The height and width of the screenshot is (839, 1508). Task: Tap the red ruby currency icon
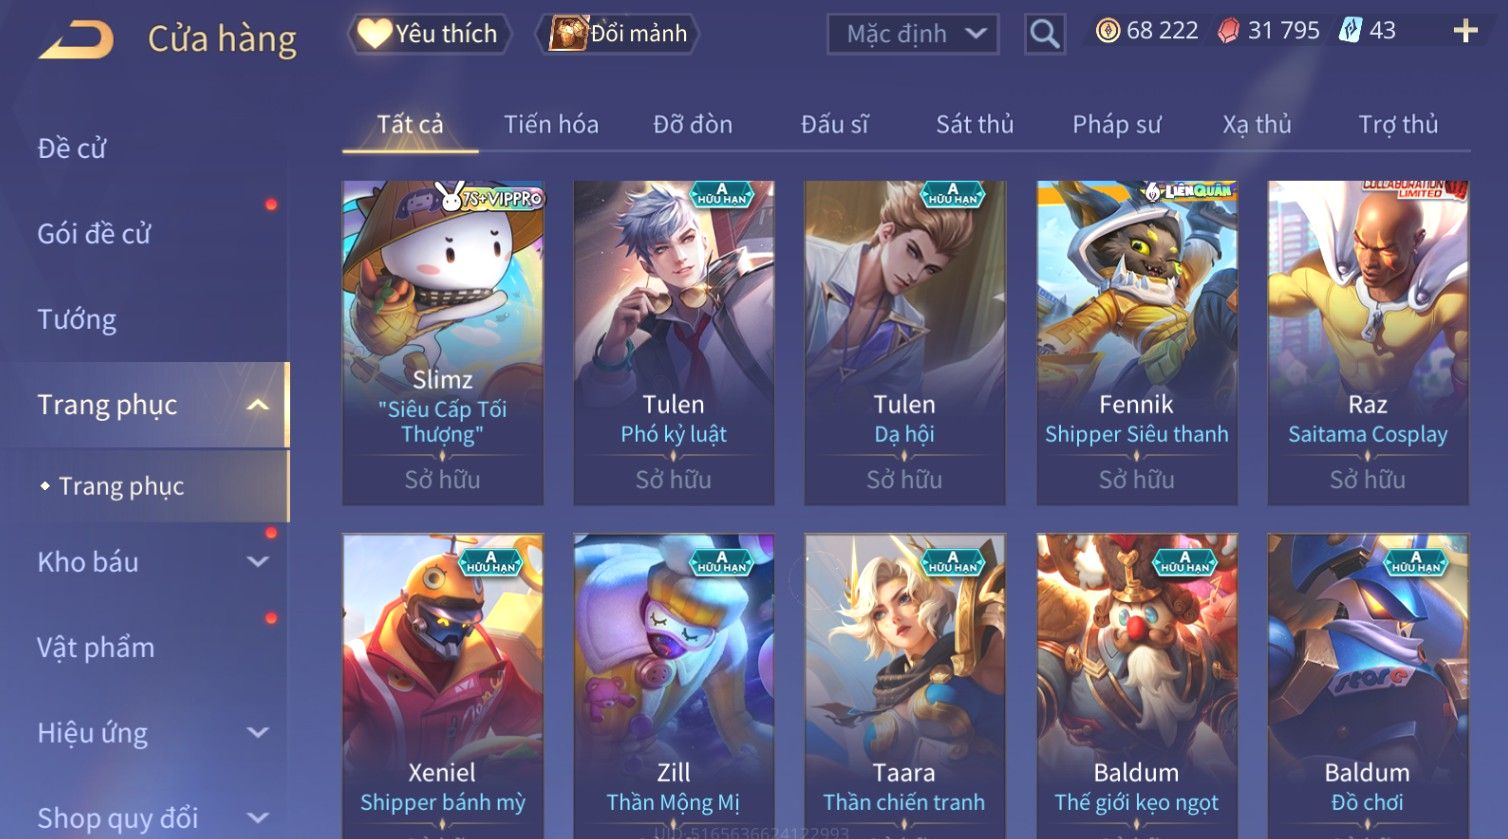pyautogui.click(x=1228, y=31)
